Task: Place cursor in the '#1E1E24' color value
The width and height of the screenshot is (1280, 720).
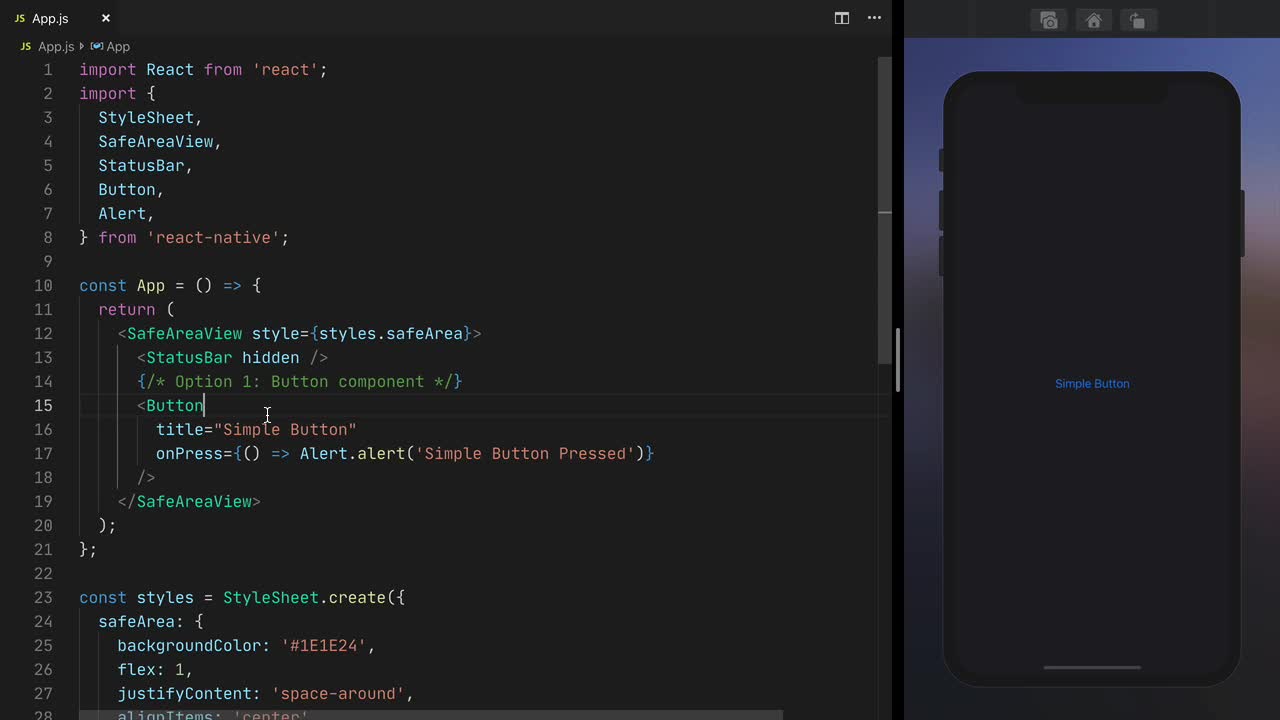Action: click(325, 645)
